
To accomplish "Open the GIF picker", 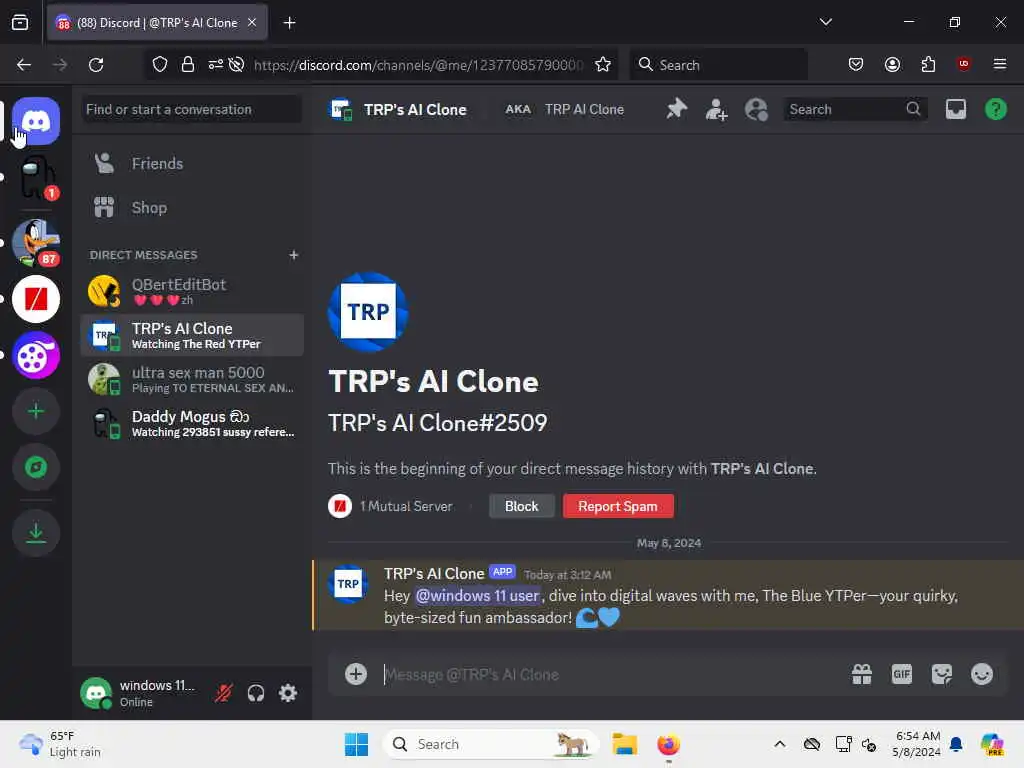I will pyautogui.click(x=902, y=674).
